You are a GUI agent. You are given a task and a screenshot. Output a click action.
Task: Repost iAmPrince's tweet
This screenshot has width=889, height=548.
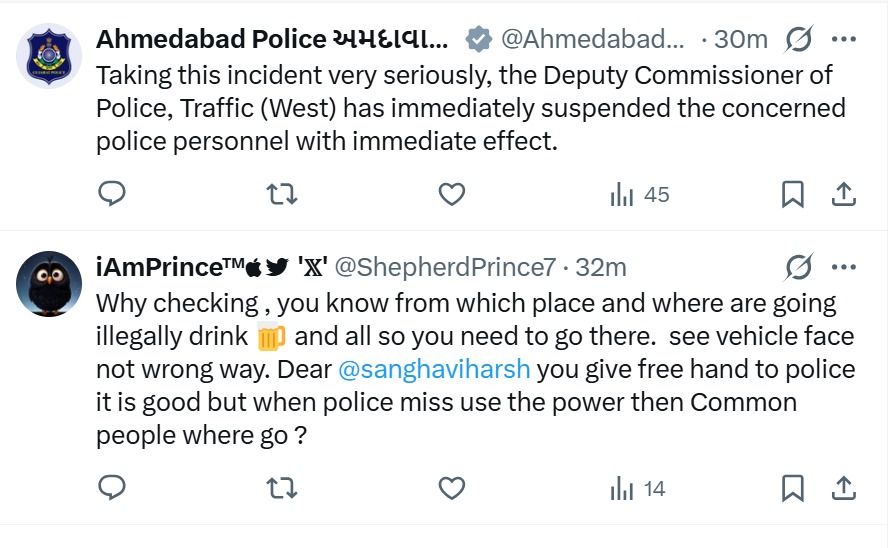click(283, 488)
